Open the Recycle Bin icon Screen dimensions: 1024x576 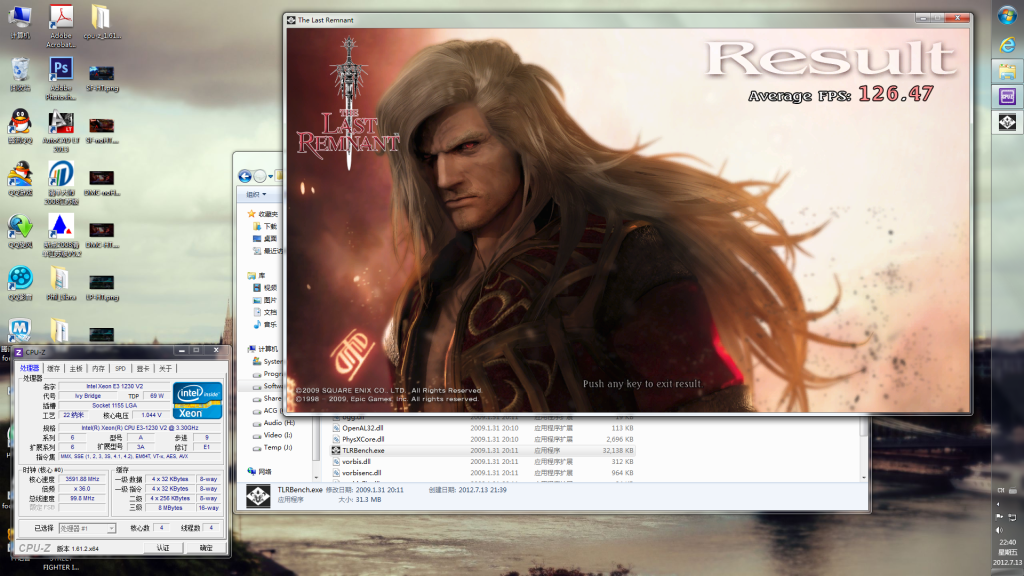pos(20,70)
